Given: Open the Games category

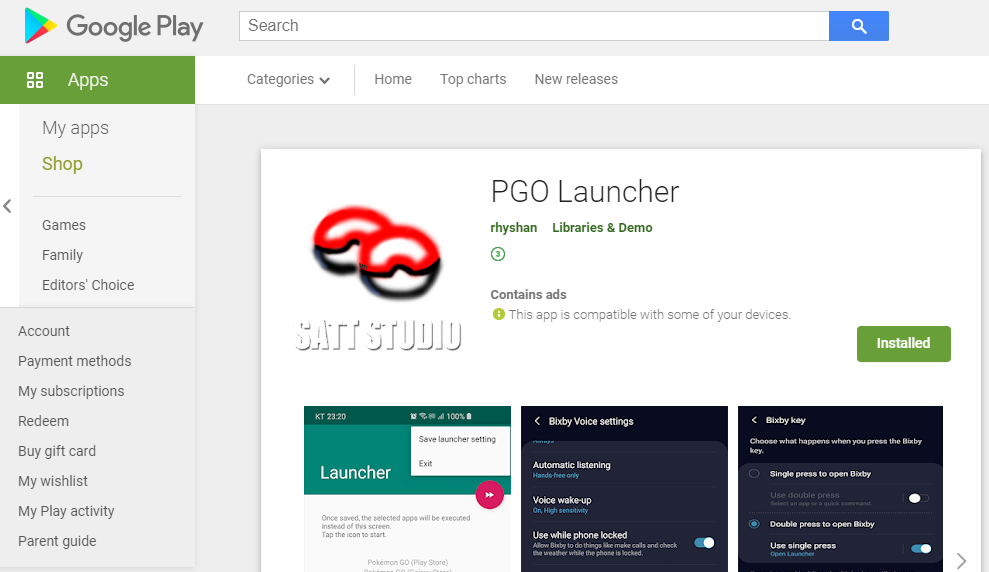Looking at the screenshot, I should 64,225.
